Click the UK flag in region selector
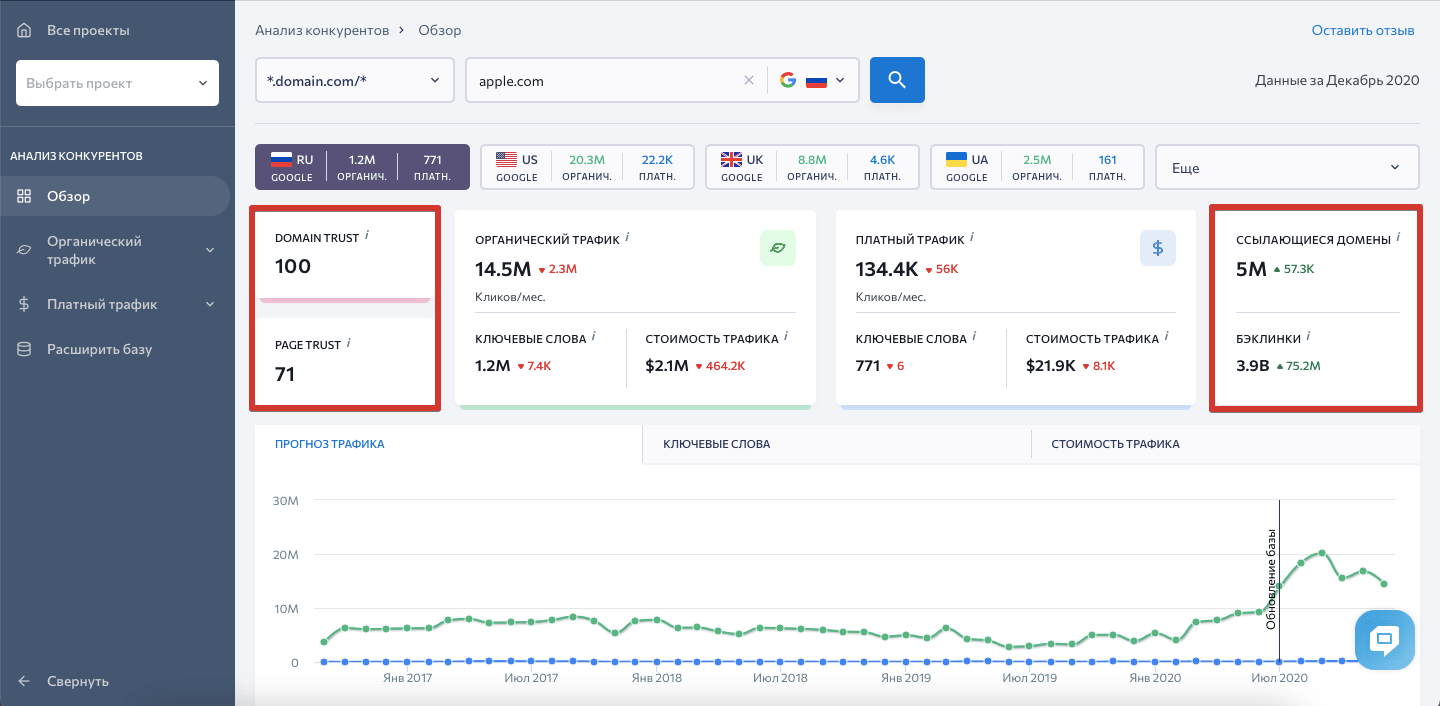The width and height of the screenshot is (1440, 706). coord(731,160)
